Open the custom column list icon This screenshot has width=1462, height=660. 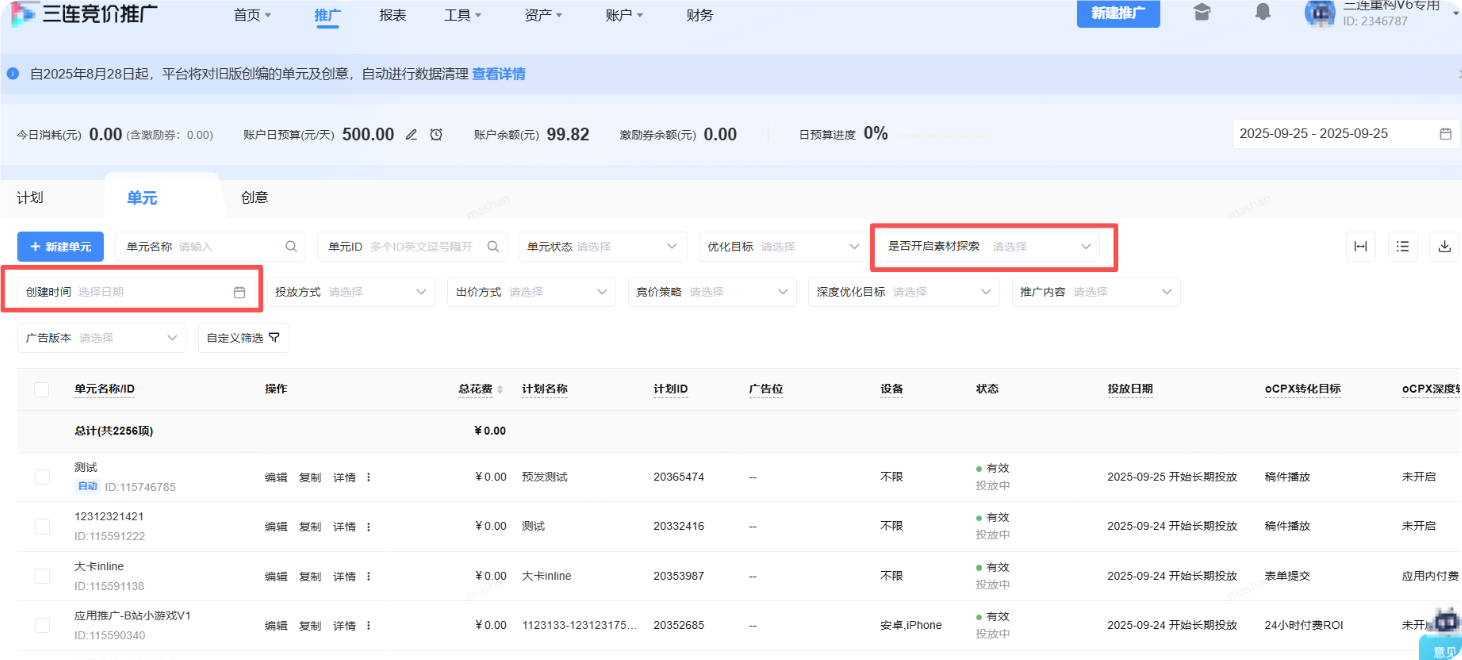click(1403, 246)
